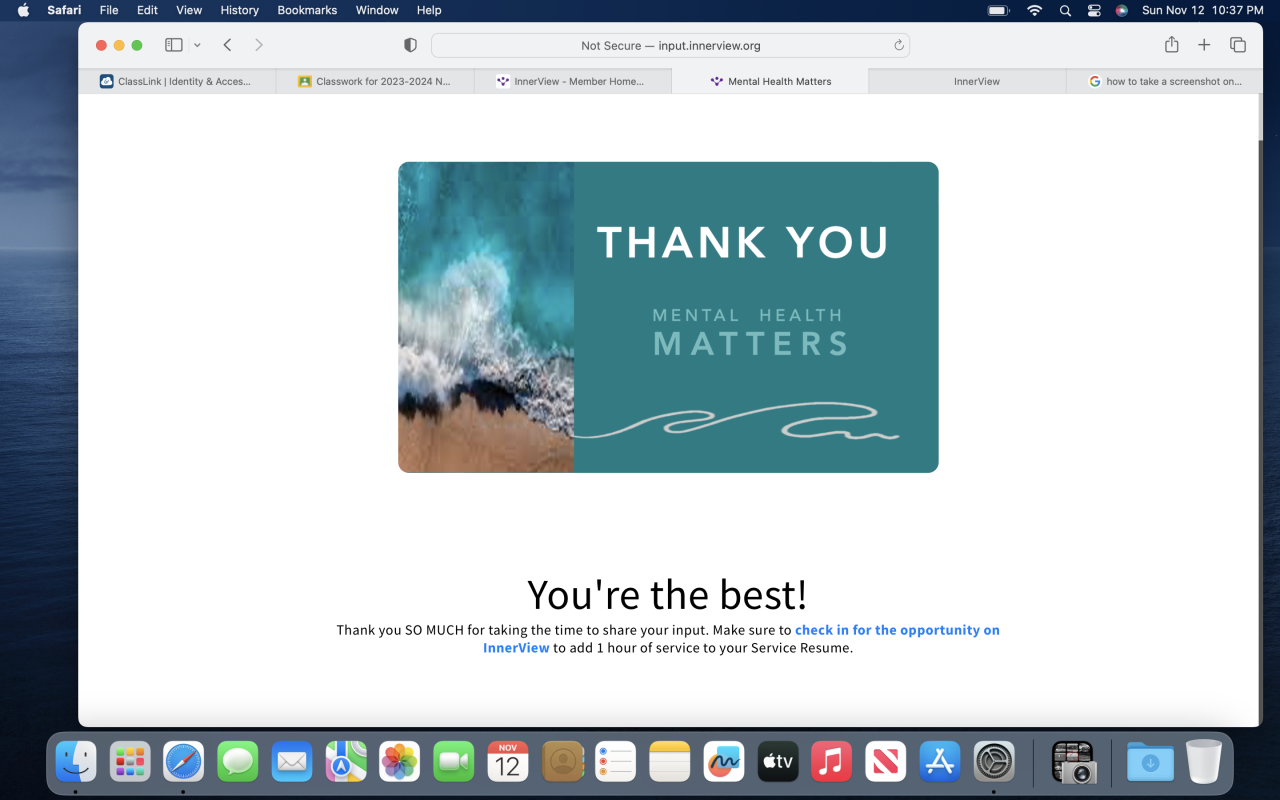Select the Mental Health Matters tab
Screen dimensions: 1280x800
[771, 82]
